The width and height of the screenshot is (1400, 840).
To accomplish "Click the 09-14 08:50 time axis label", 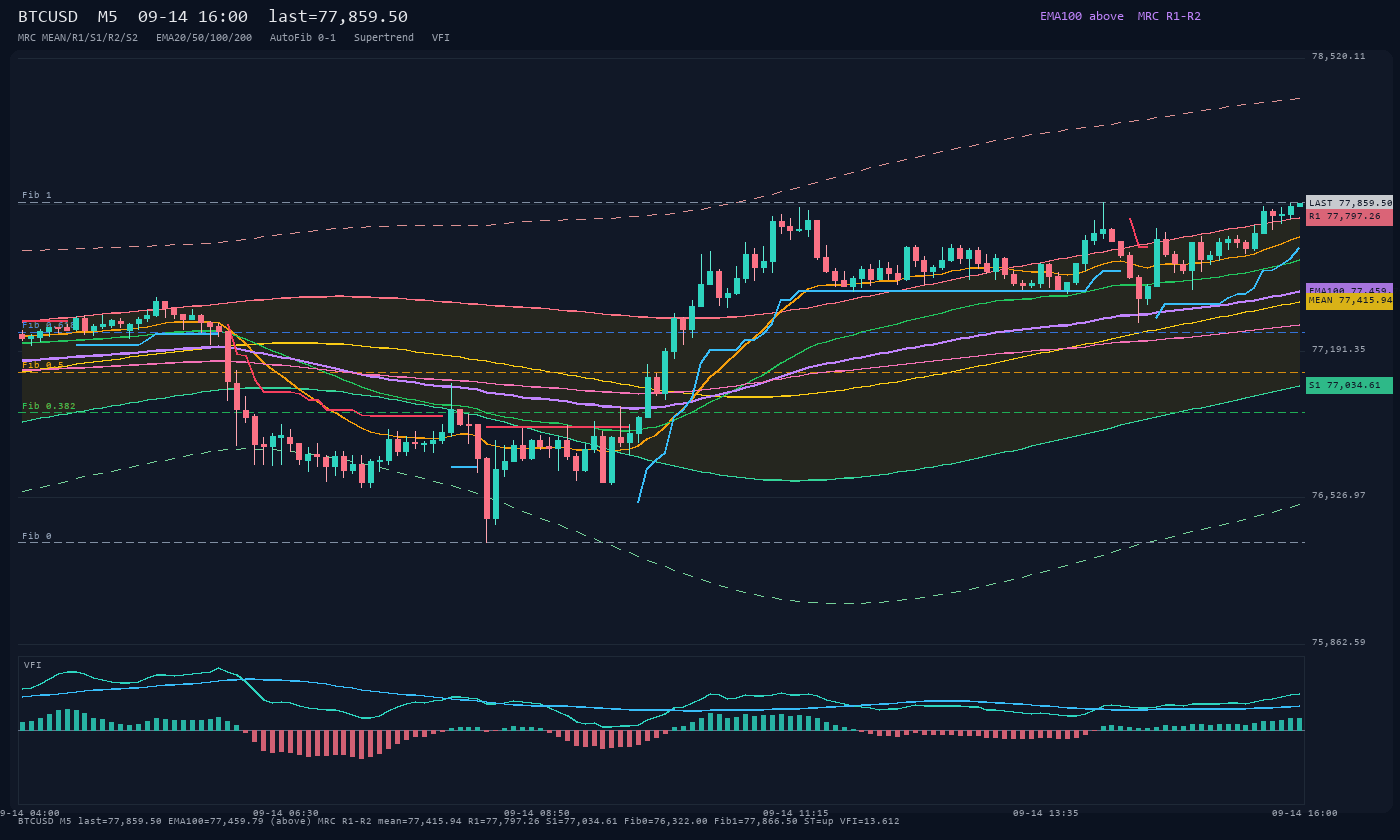I will pos(537,813).
